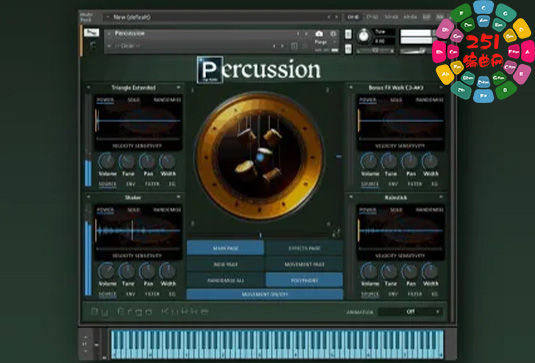Click the instrument pan slider below Tune
Viewport: 535px width, 363px height.
(375, 51)
